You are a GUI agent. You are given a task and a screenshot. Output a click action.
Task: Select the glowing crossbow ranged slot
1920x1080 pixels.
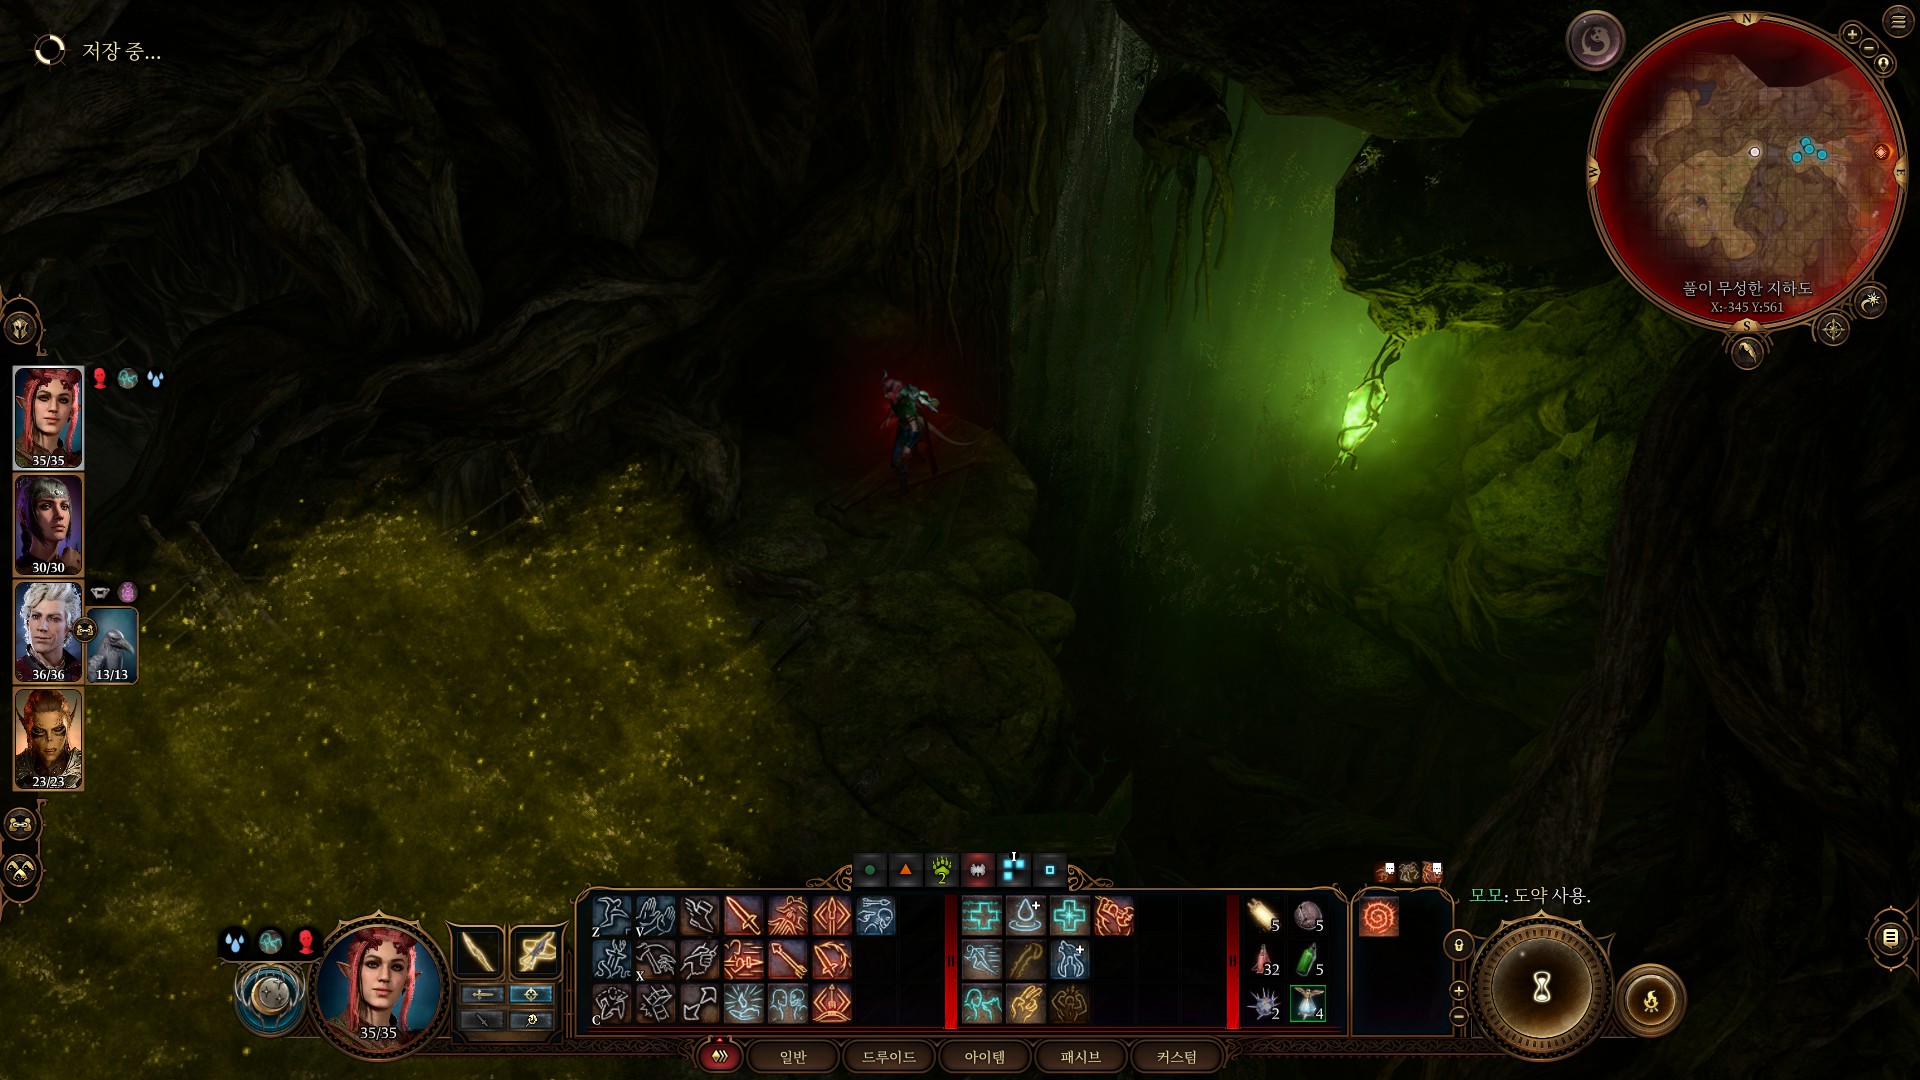click(x=535, y=951)
